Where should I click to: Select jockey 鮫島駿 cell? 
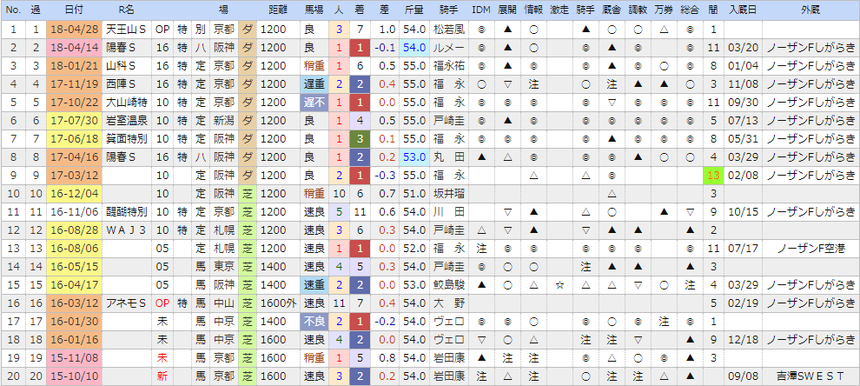(x=448, y=285)
